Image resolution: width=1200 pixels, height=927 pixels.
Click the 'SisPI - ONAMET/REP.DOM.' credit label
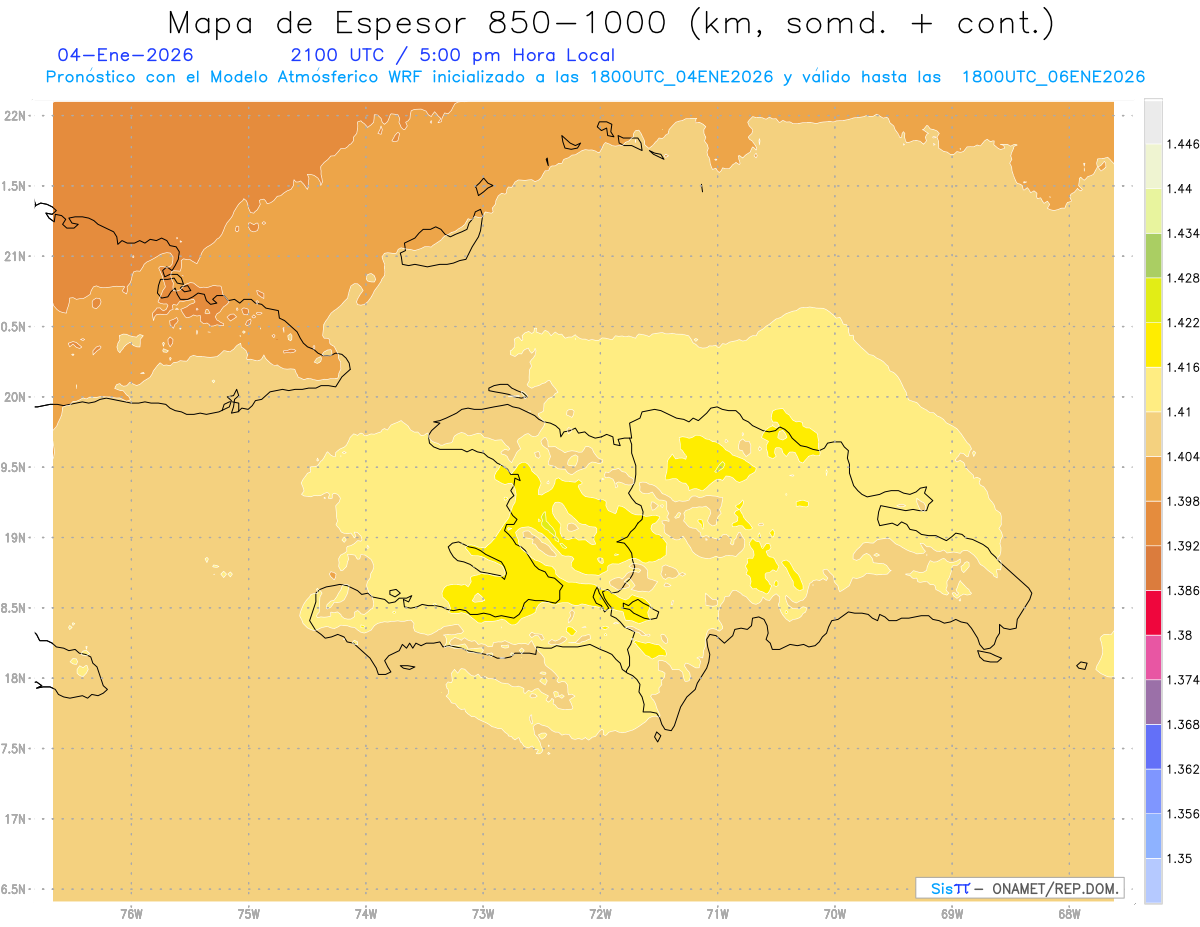click(1019, 888)
